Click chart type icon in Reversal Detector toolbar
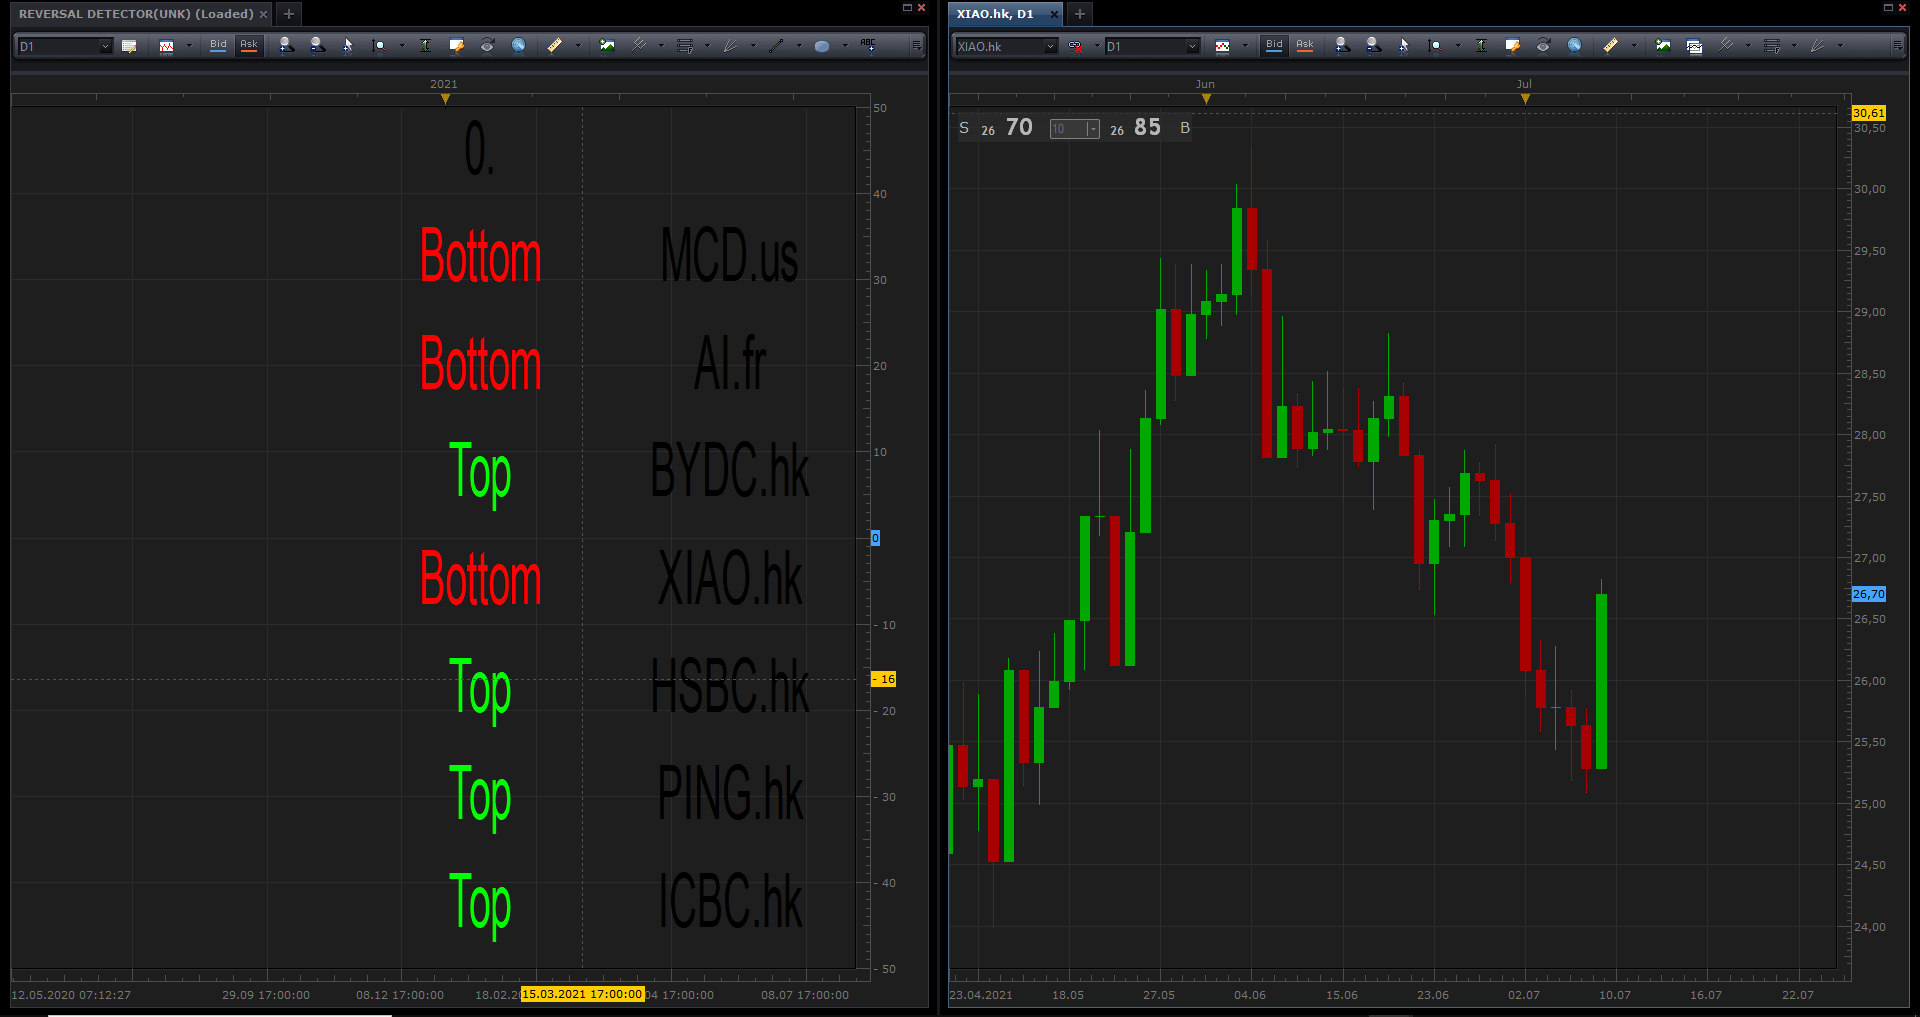Image resolution: width=1920 pixels, height=1017 pixels. point(166,46)
